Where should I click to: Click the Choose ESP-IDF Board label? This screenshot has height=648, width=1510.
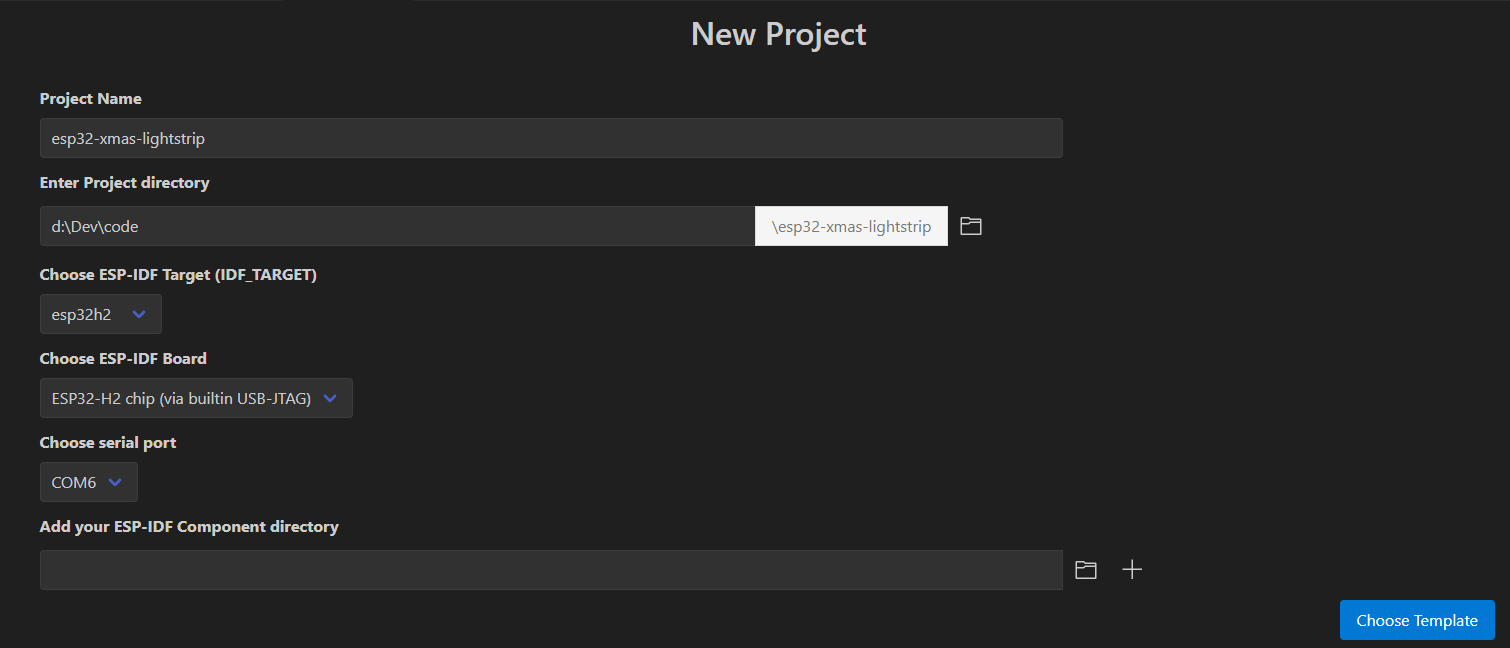(x=123, y=358)
